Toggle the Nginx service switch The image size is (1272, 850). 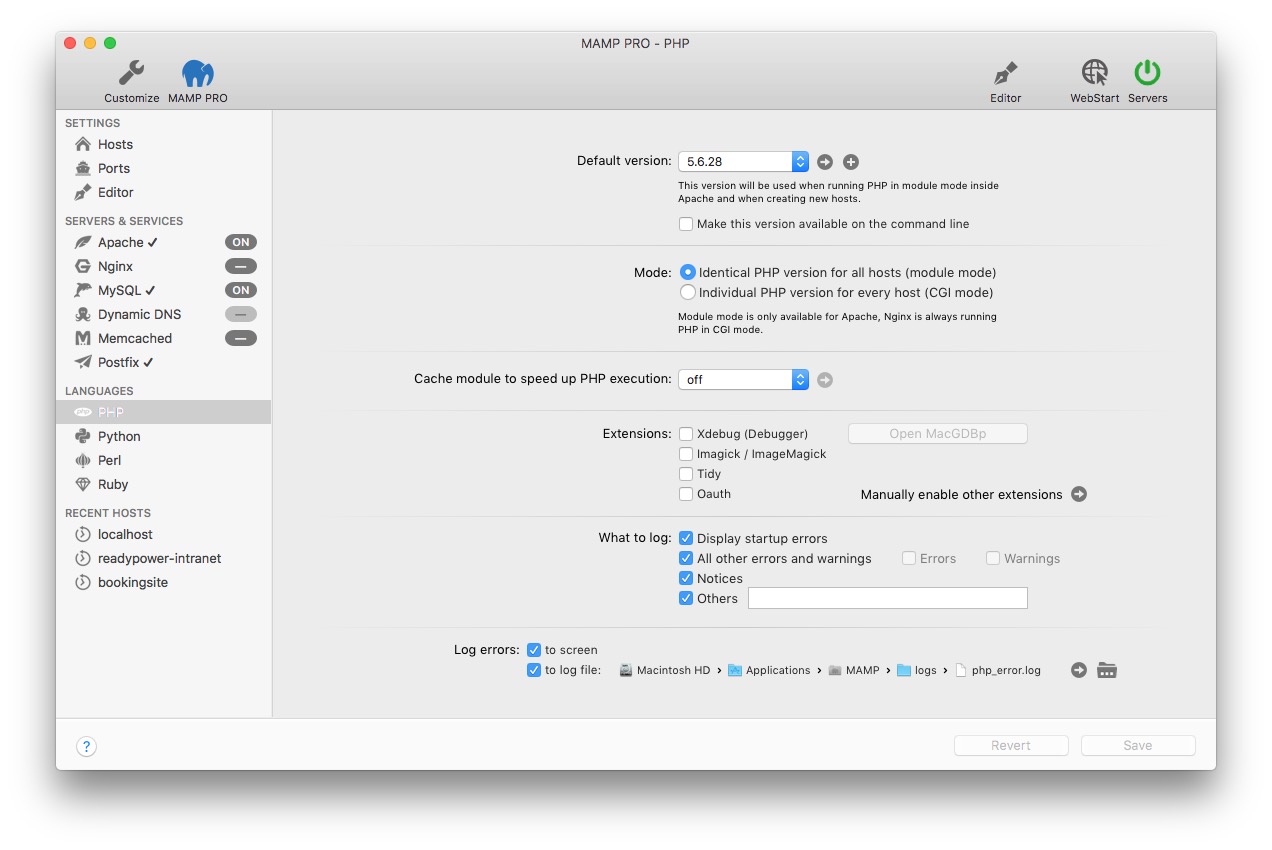click(241, 266)
